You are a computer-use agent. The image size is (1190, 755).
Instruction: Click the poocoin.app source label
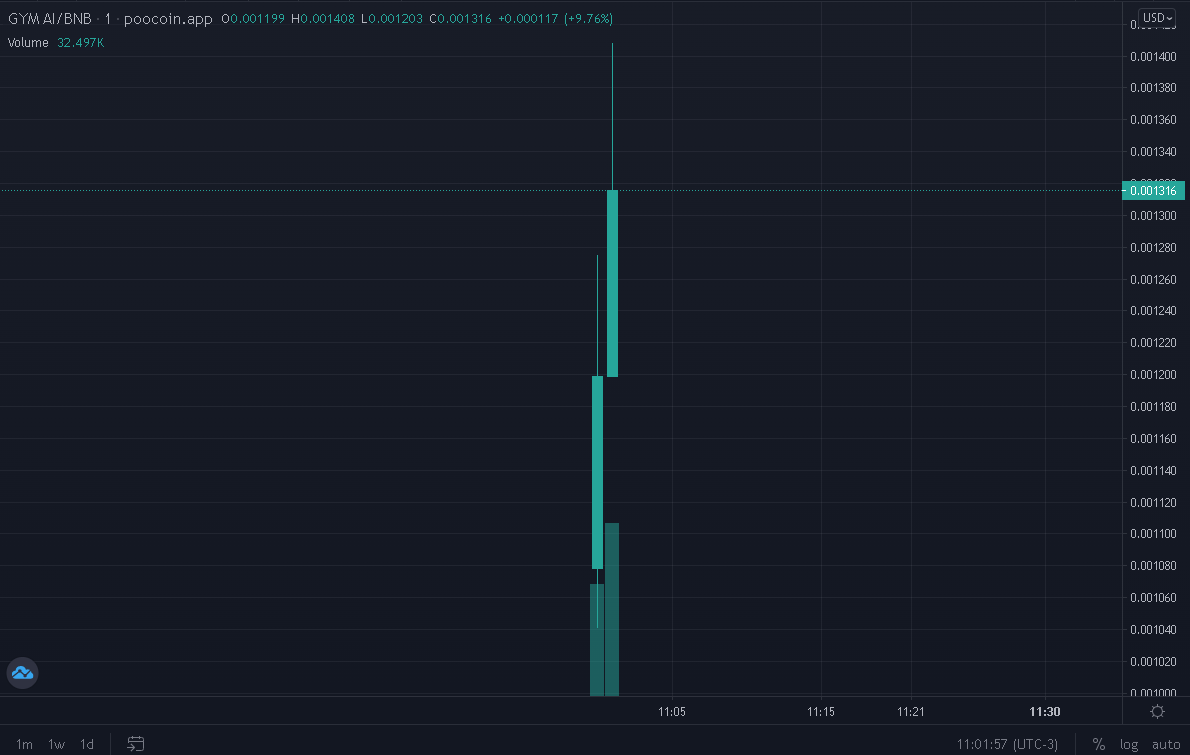168,18
